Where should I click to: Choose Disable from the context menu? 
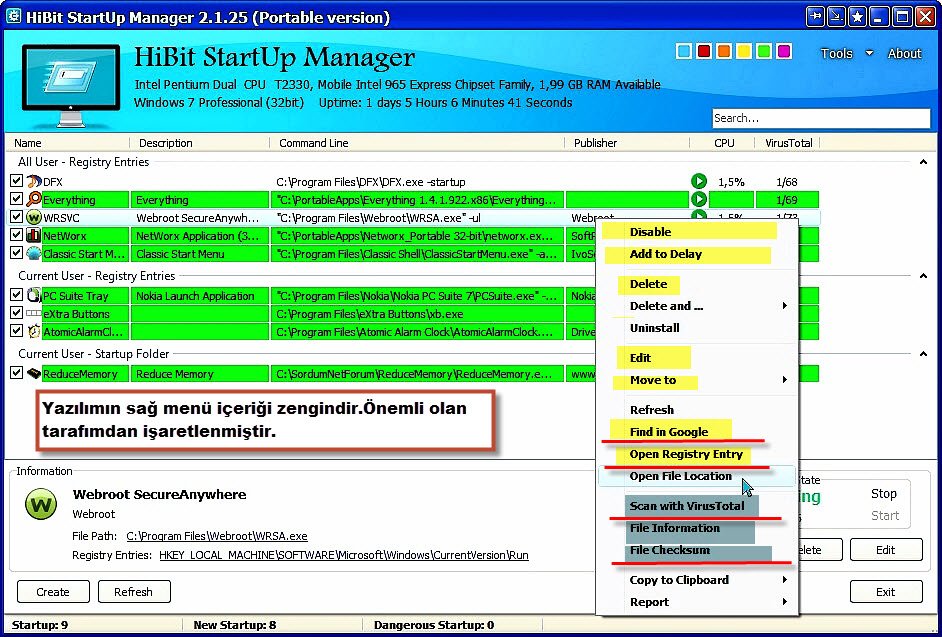(x=650, y=232)
